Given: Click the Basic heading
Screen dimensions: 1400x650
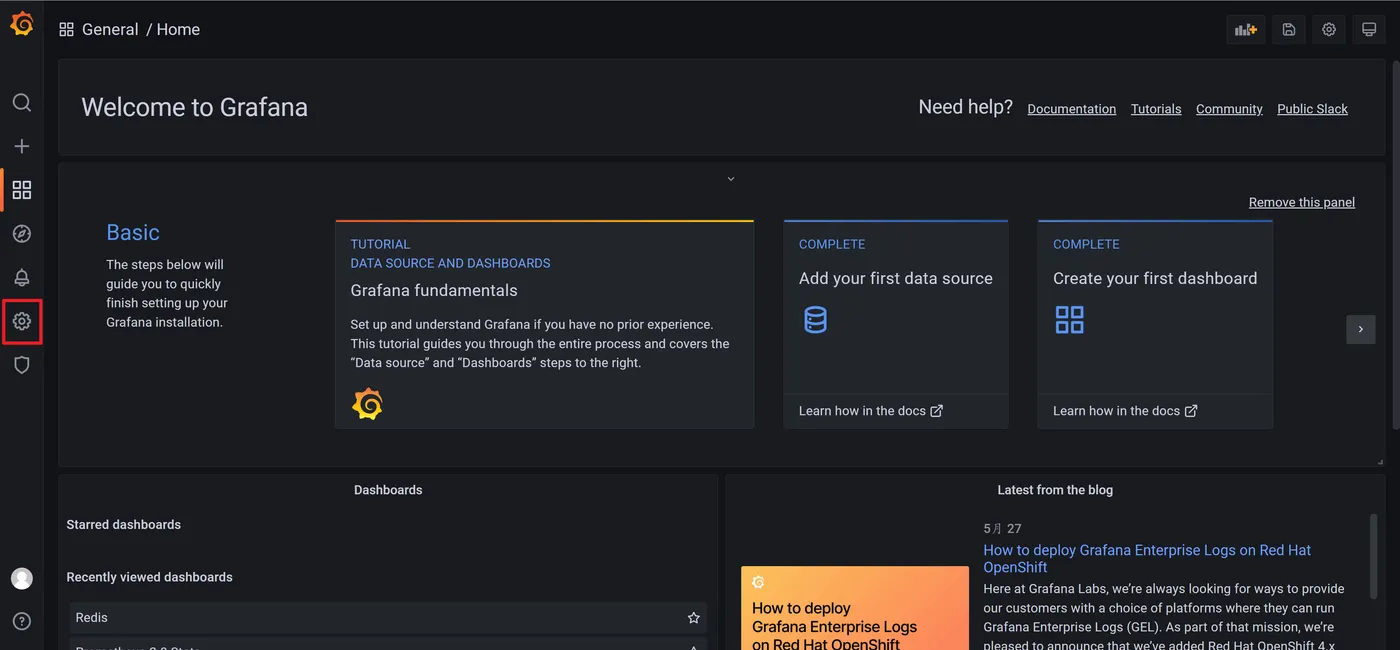Looking at the screenshot, I should coord(133,232).
